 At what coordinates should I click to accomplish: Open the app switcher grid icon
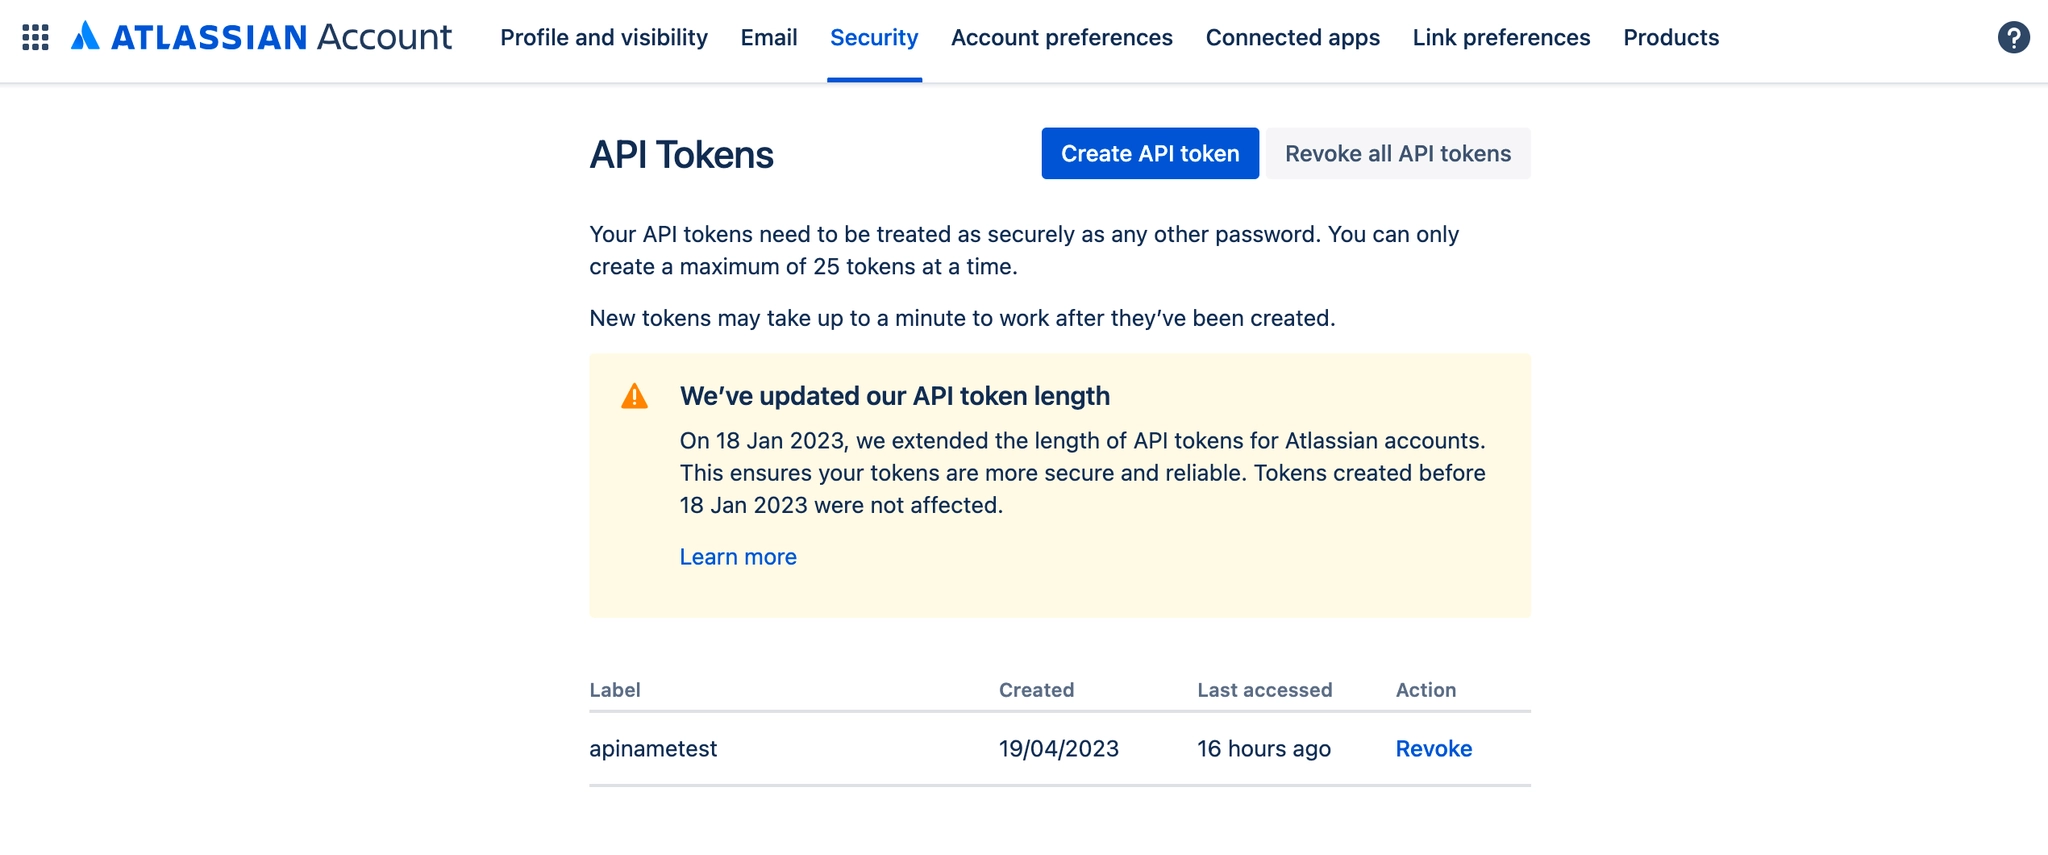[x=35, y=38]
